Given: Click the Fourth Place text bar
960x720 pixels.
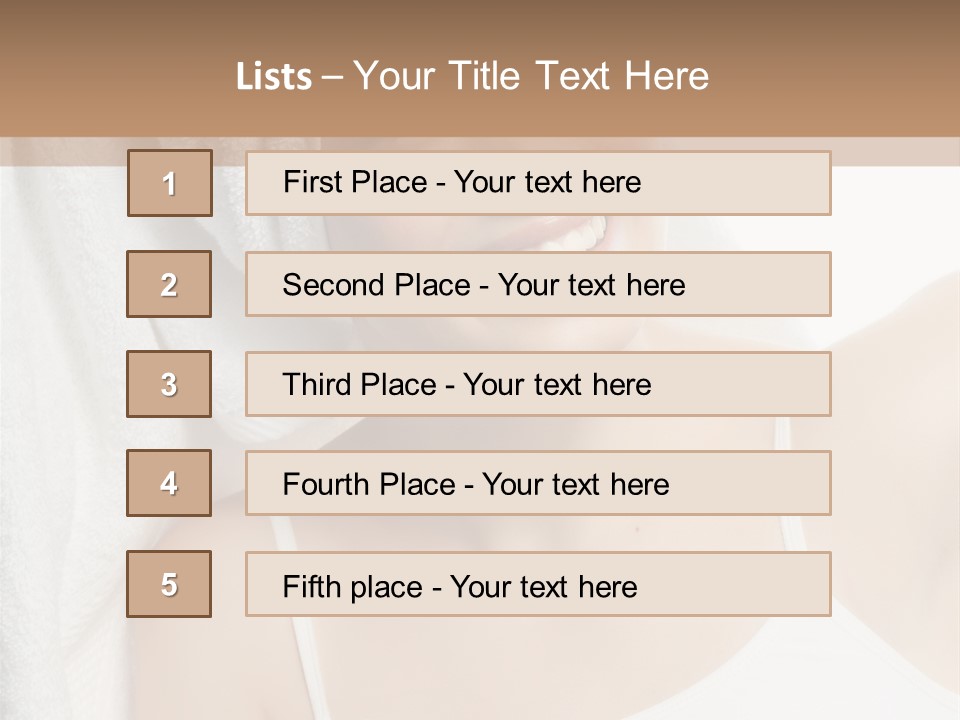Looking at the screenshot, I should click(538, 483).
